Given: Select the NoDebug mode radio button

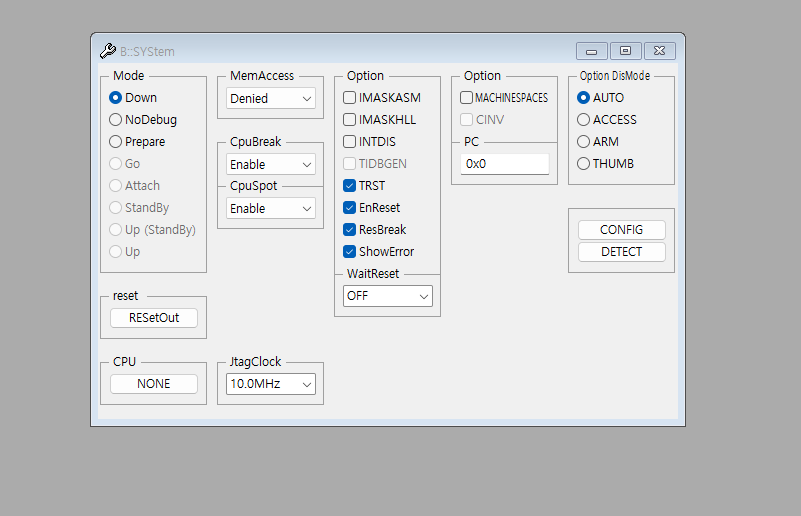Looking at the screenshot, I should (x=116, y=120).
